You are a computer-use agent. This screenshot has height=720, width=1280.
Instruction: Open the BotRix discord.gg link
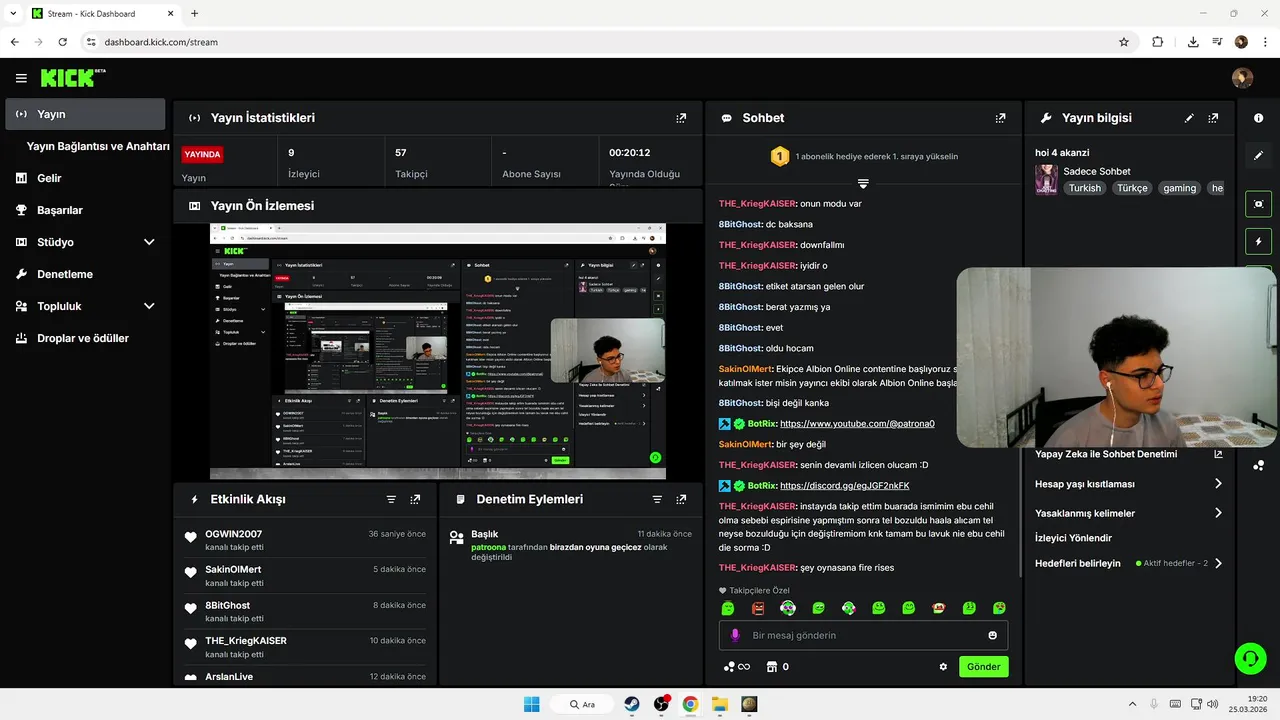click(844, 486)
